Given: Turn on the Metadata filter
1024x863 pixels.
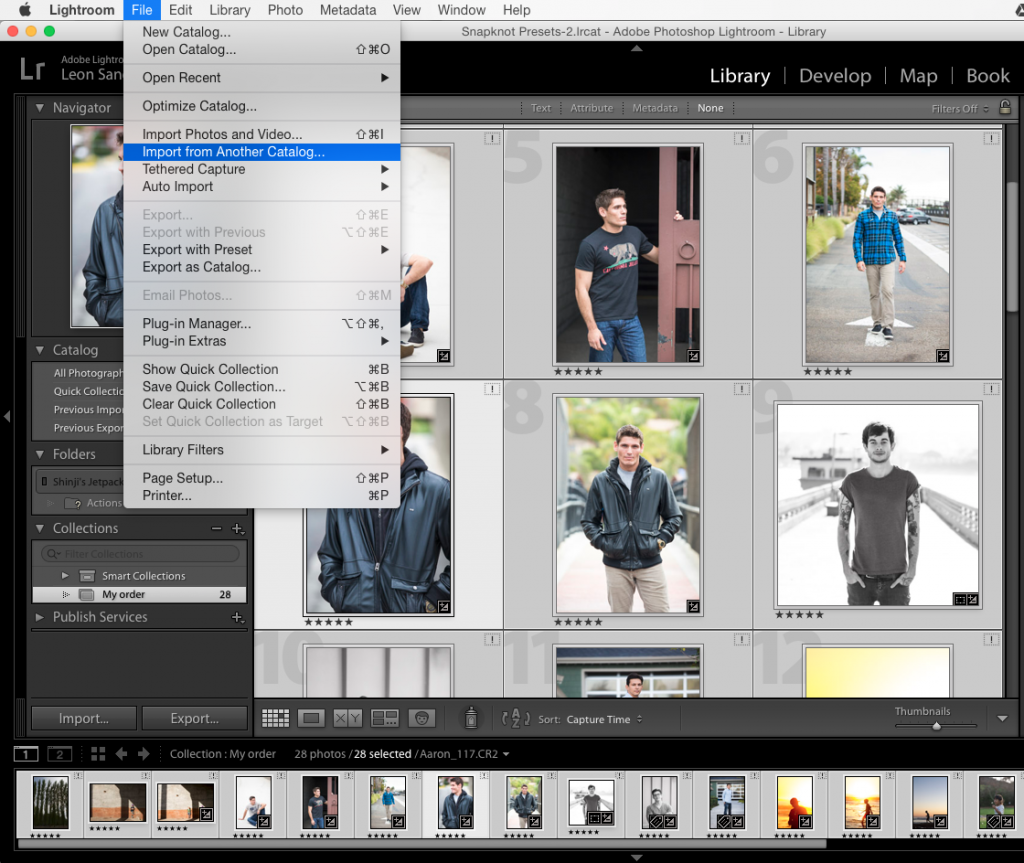Looking at the screenshot, I should [x=654, y=108].
